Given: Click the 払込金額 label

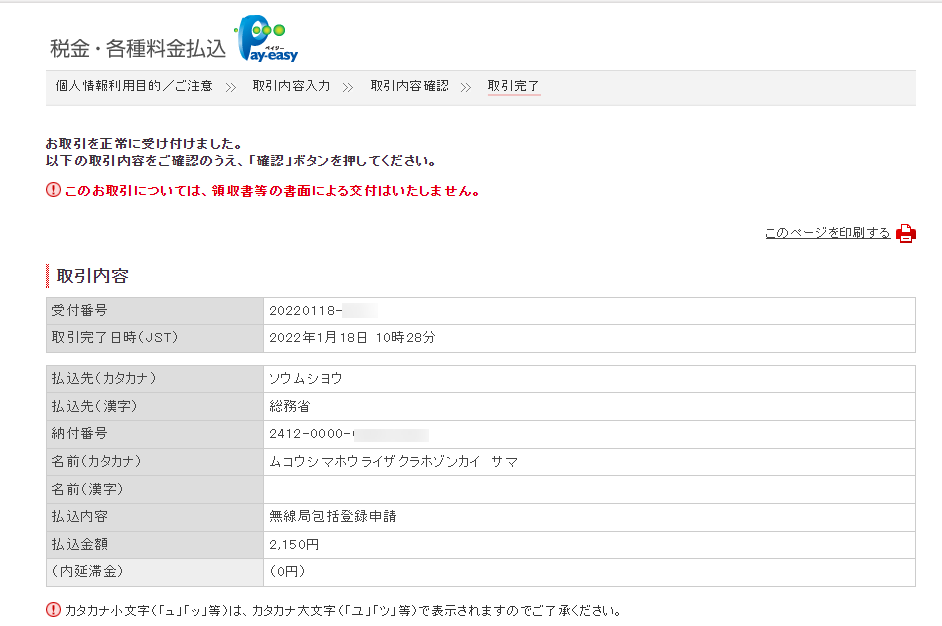Looking at the screenshot, I should click(x=79, y=544).
